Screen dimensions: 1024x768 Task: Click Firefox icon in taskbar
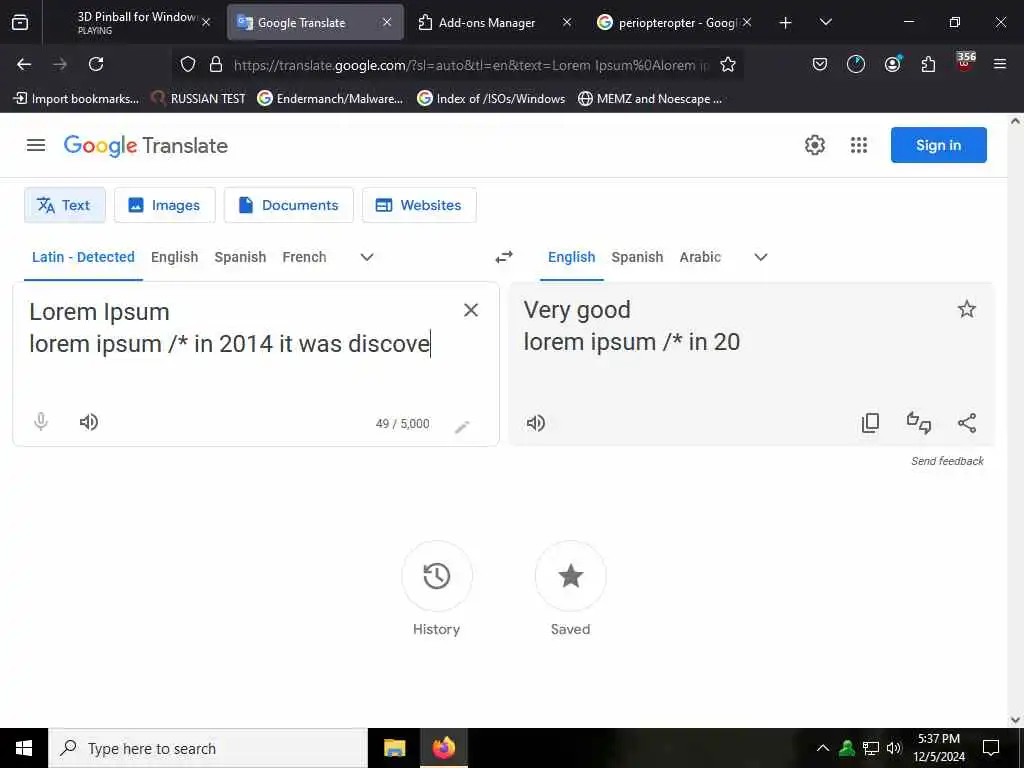(x=443, y=748)
